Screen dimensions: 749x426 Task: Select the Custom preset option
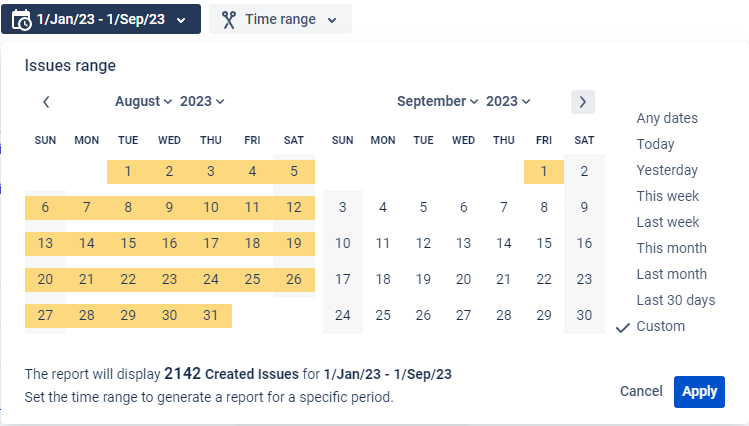(x=660, y=326)
